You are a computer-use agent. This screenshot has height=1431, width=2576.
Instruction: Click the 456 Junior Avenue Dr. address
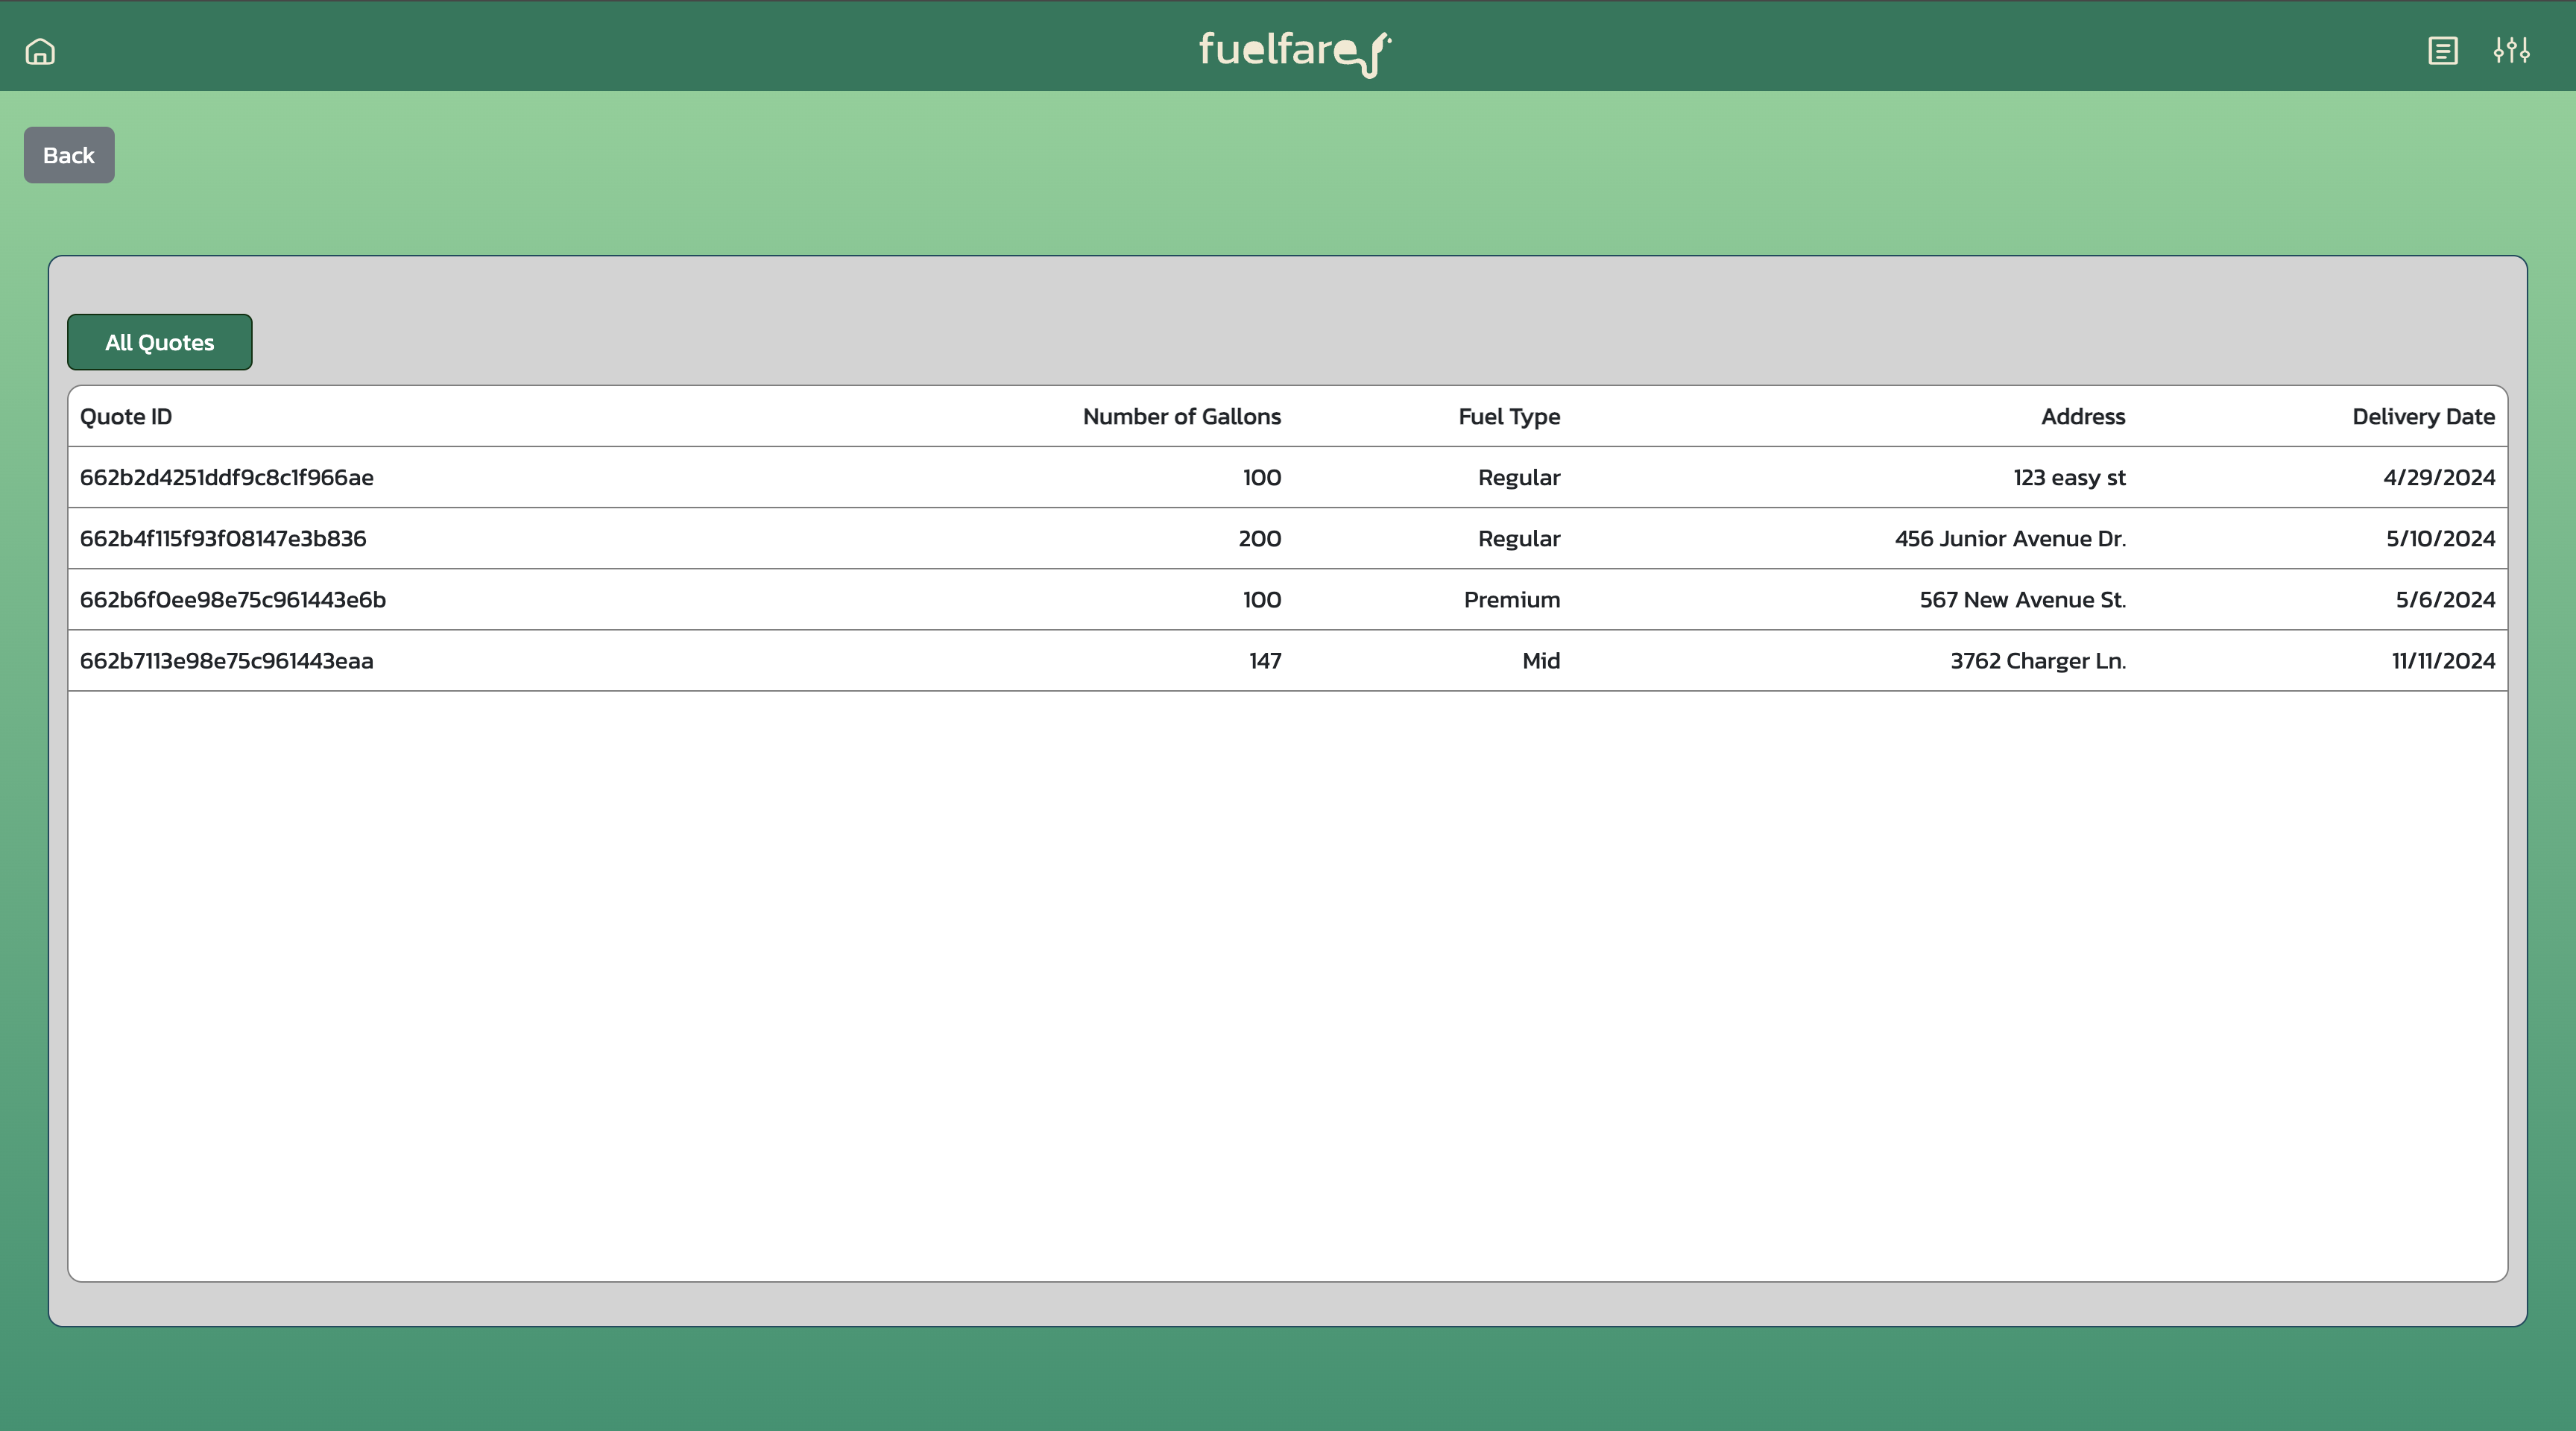pos(2009,539)
